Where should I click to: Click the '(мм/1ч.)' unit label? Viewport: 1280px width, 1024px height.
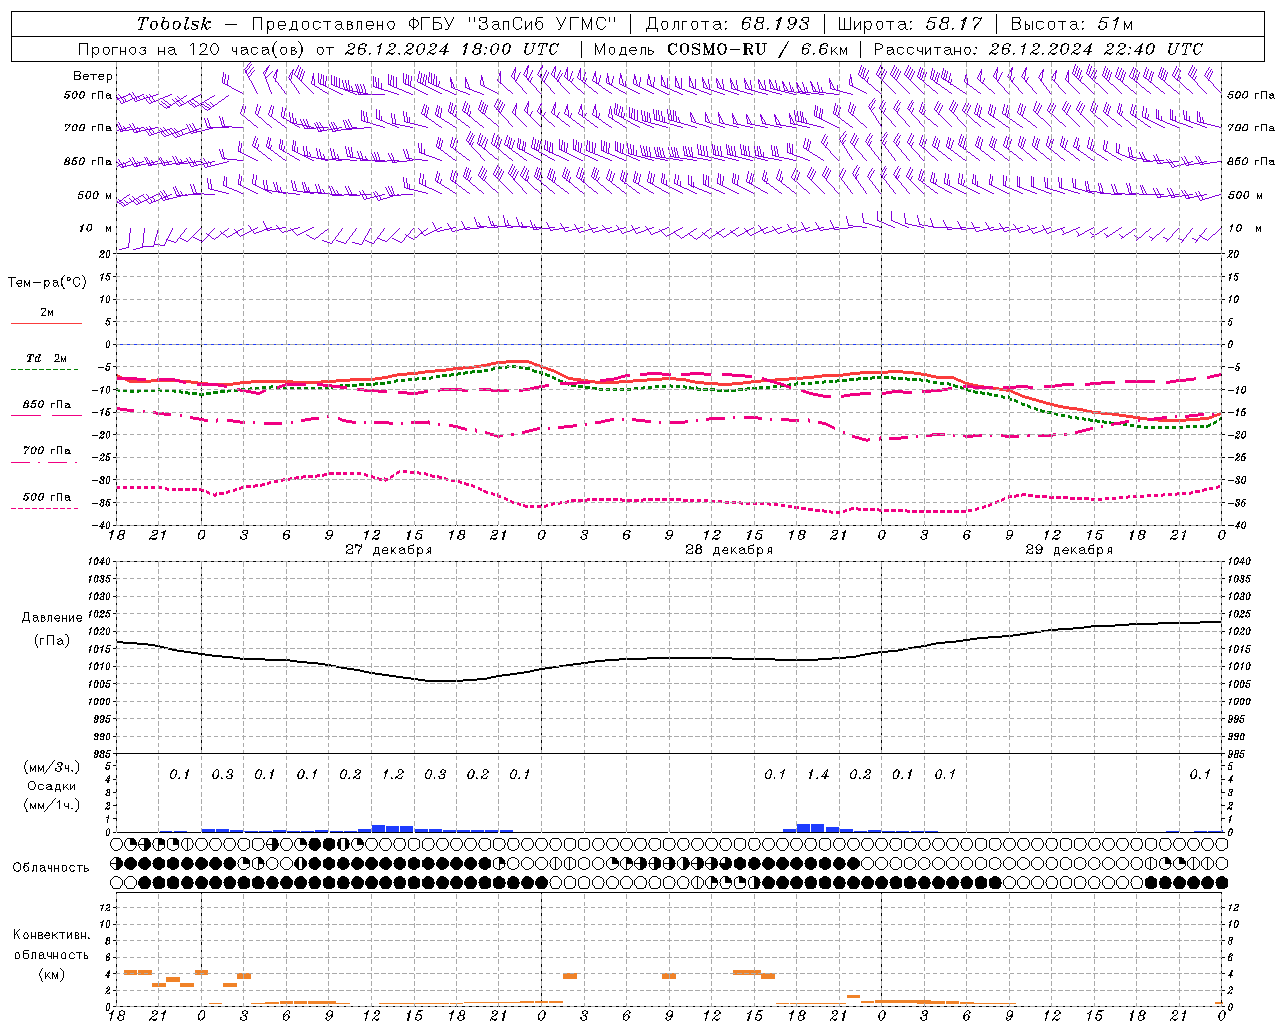tap(52, 805)
